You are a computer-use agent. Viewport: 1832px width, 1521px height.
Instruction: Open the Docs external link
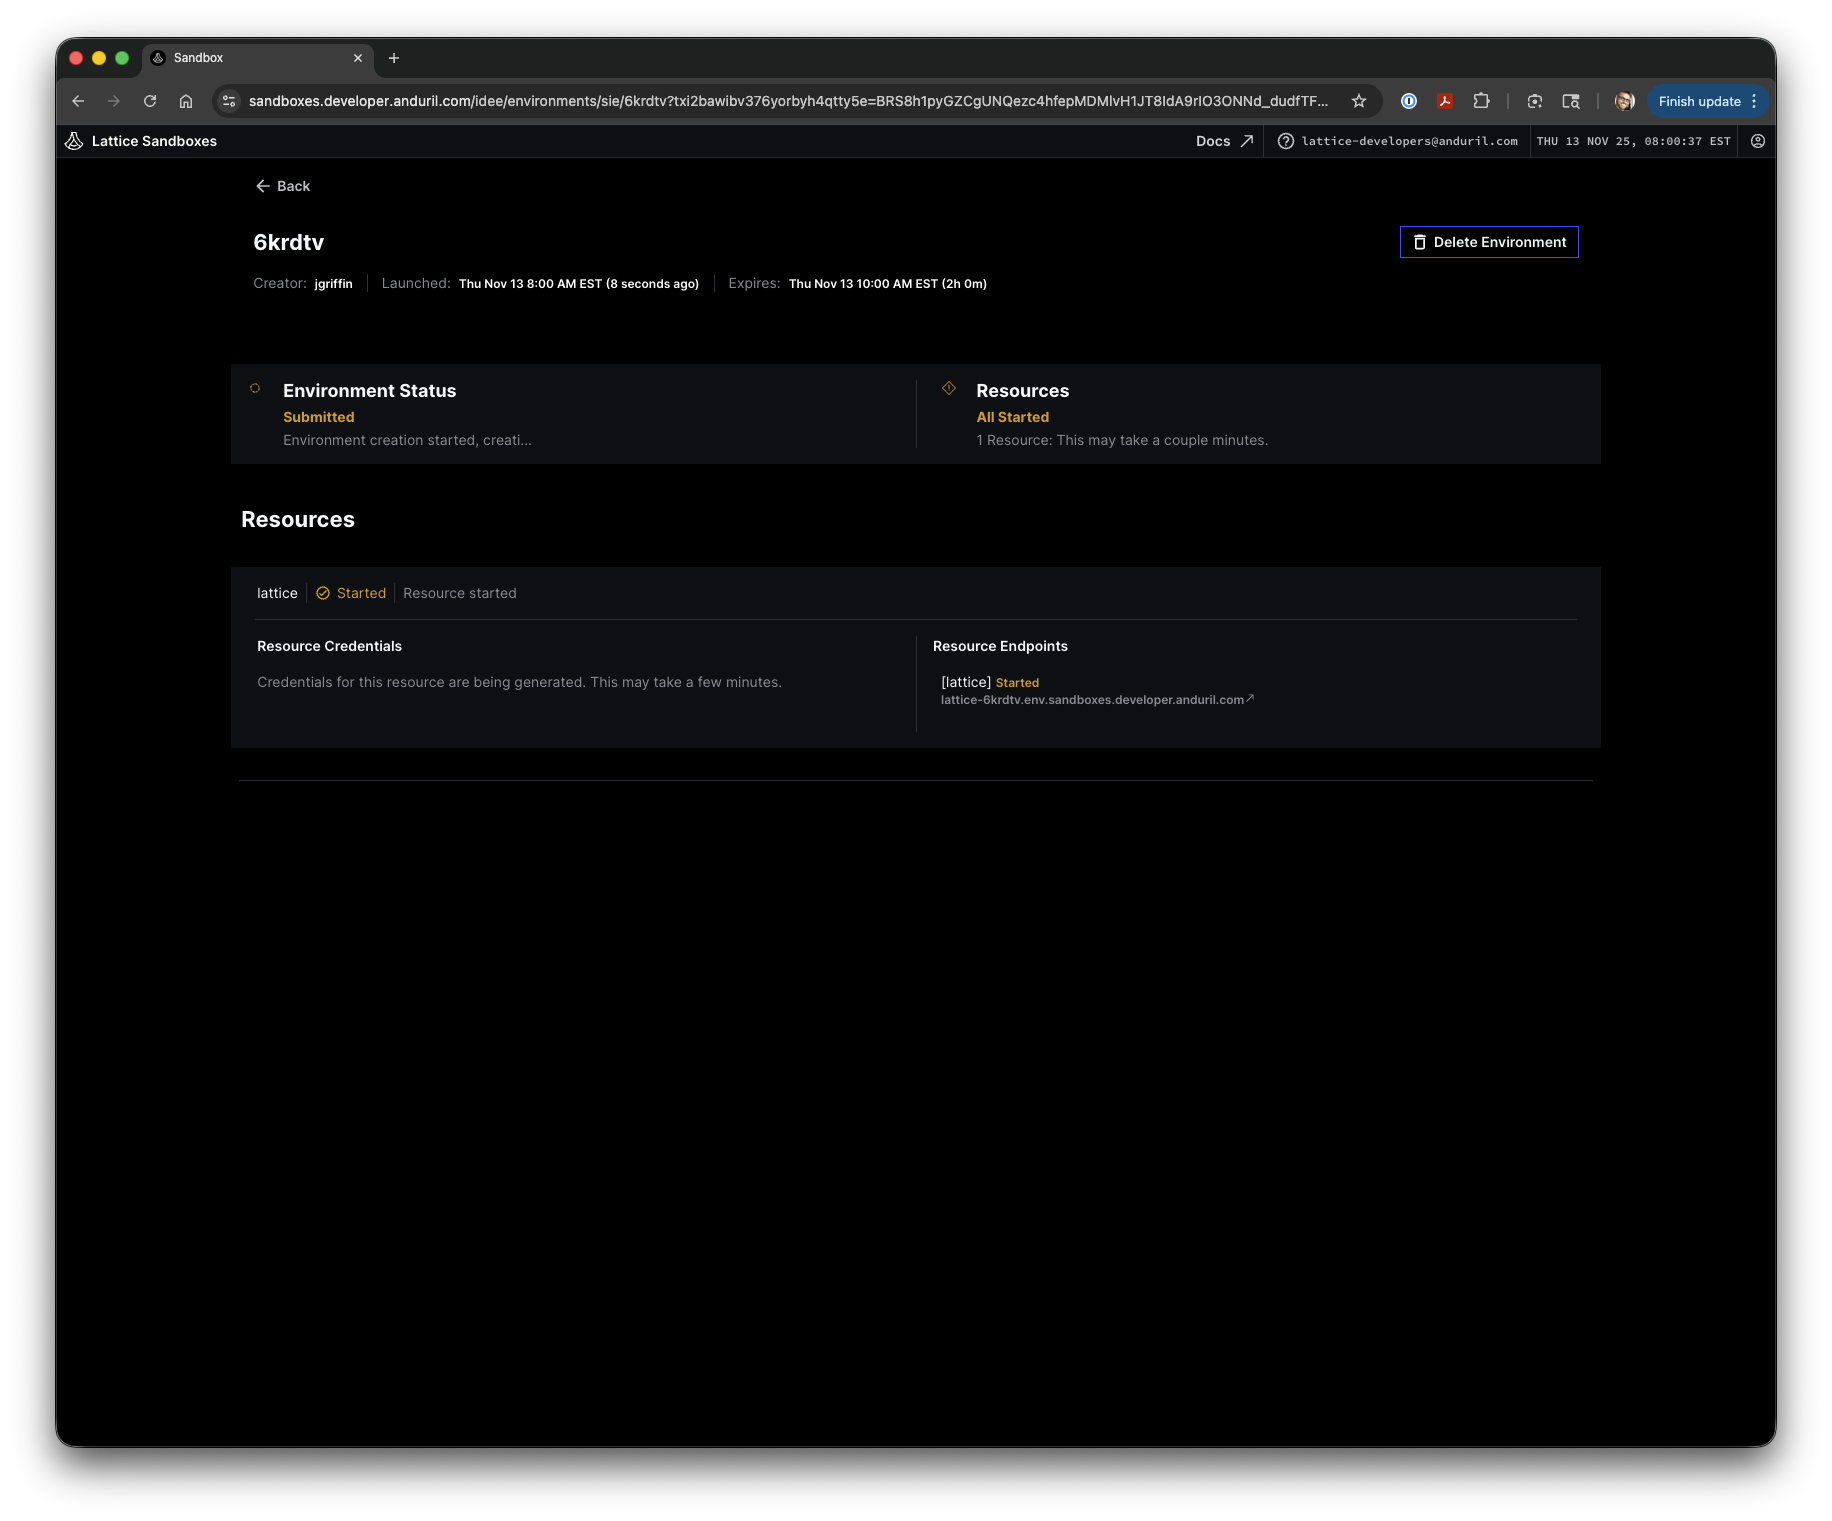pos(1224,141)
